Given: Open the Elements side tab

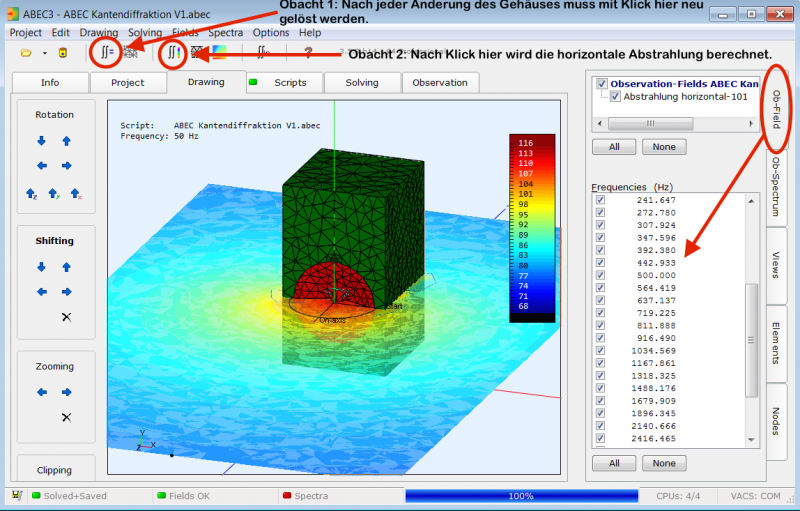Looking at the screenshot, I should (776, 343).
